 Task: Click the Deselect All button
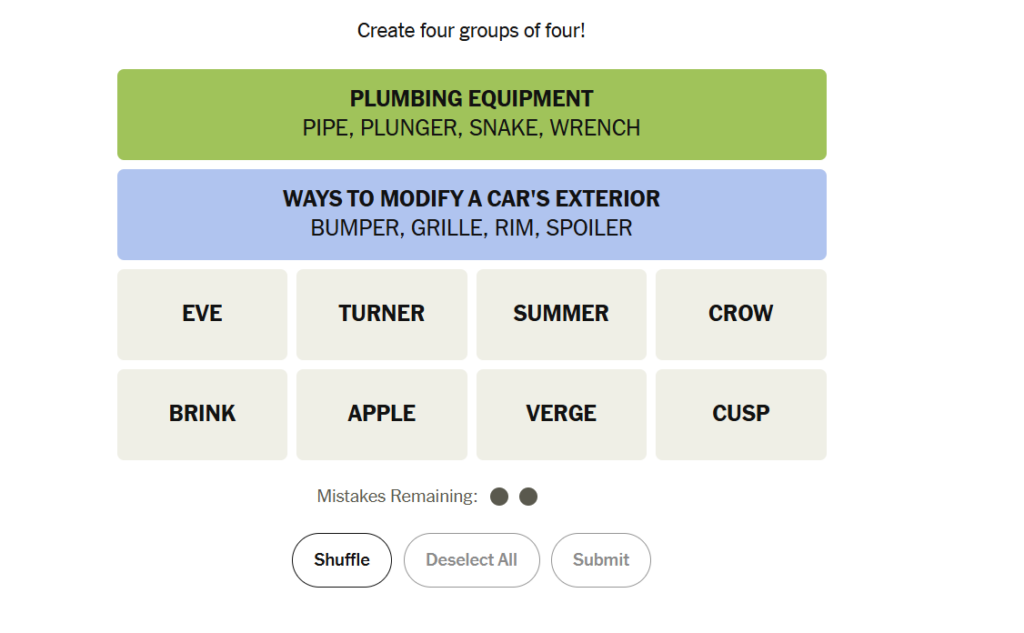pyautogui.click(x=472, y=560)
